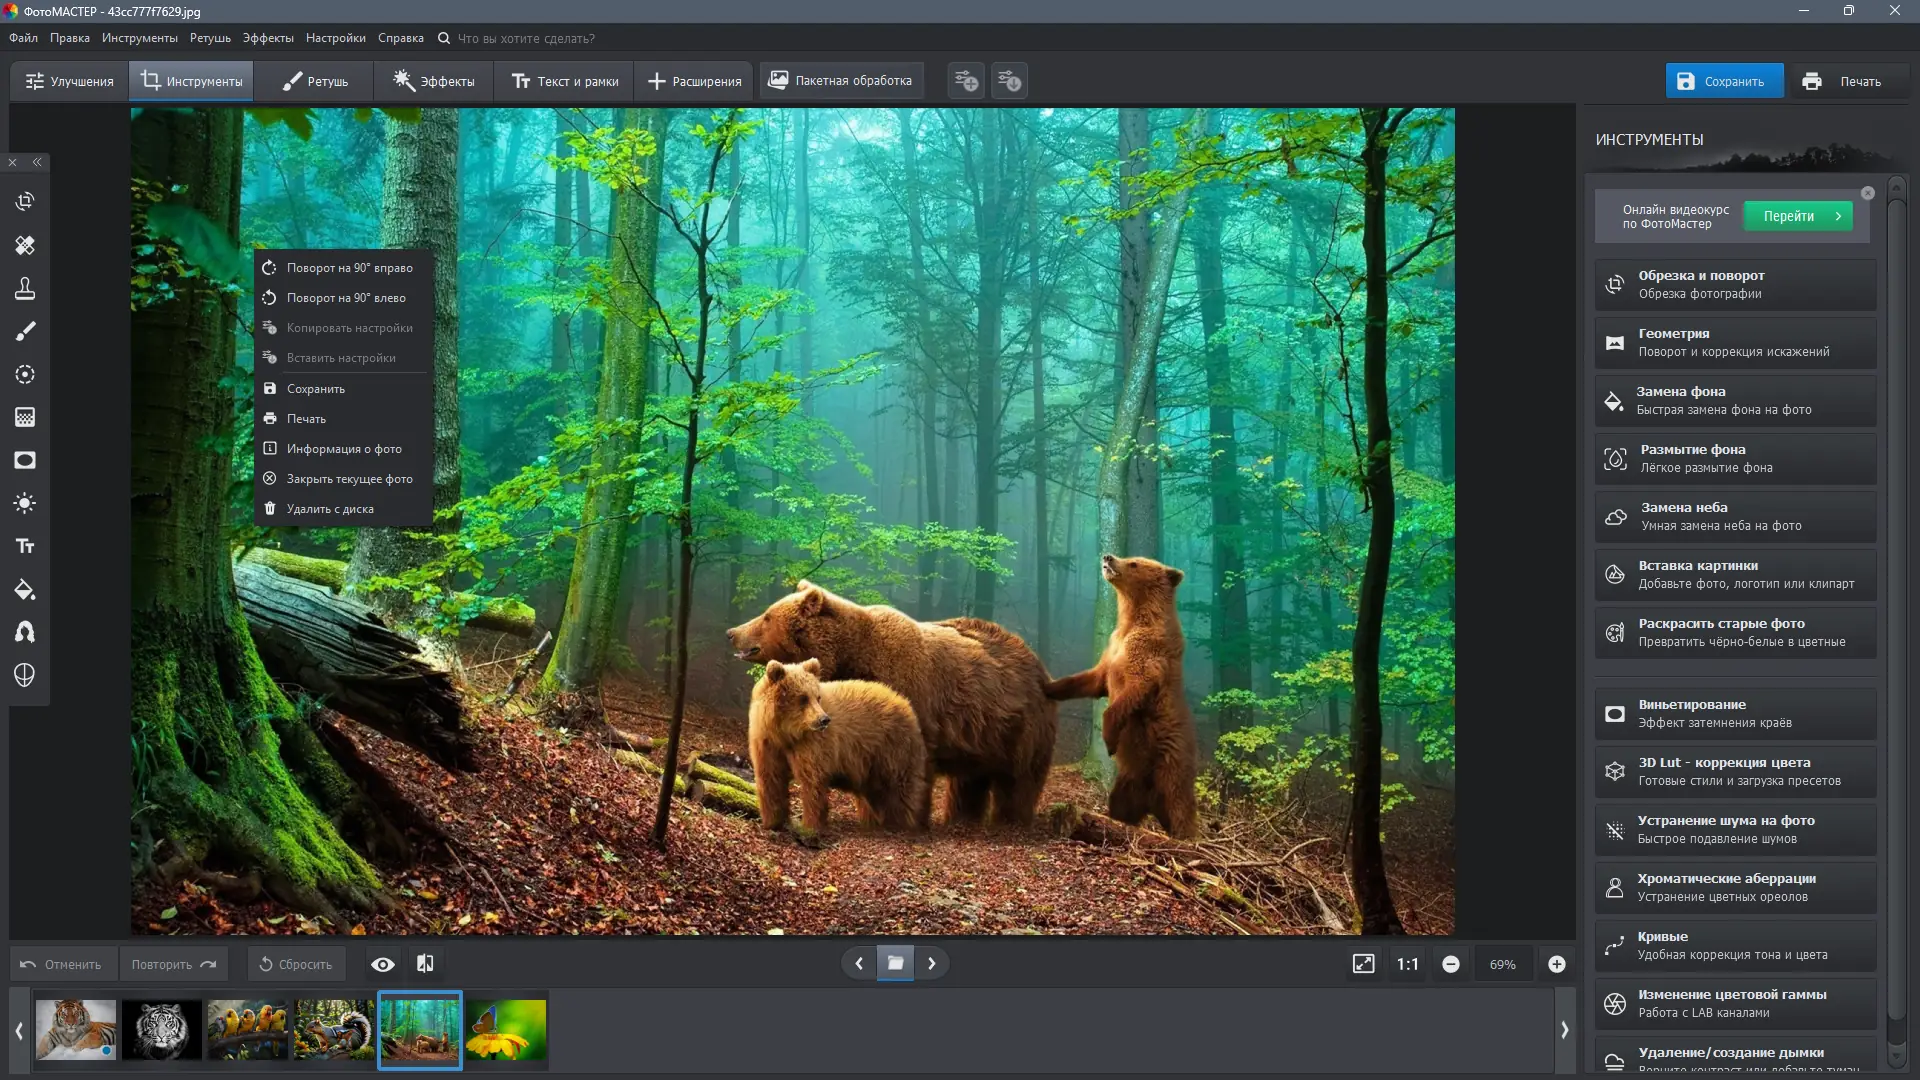The width and height of the screenshot is (1920, 1080).
Task: Toggle the eye preview of original photo
Action: [382, 964]
